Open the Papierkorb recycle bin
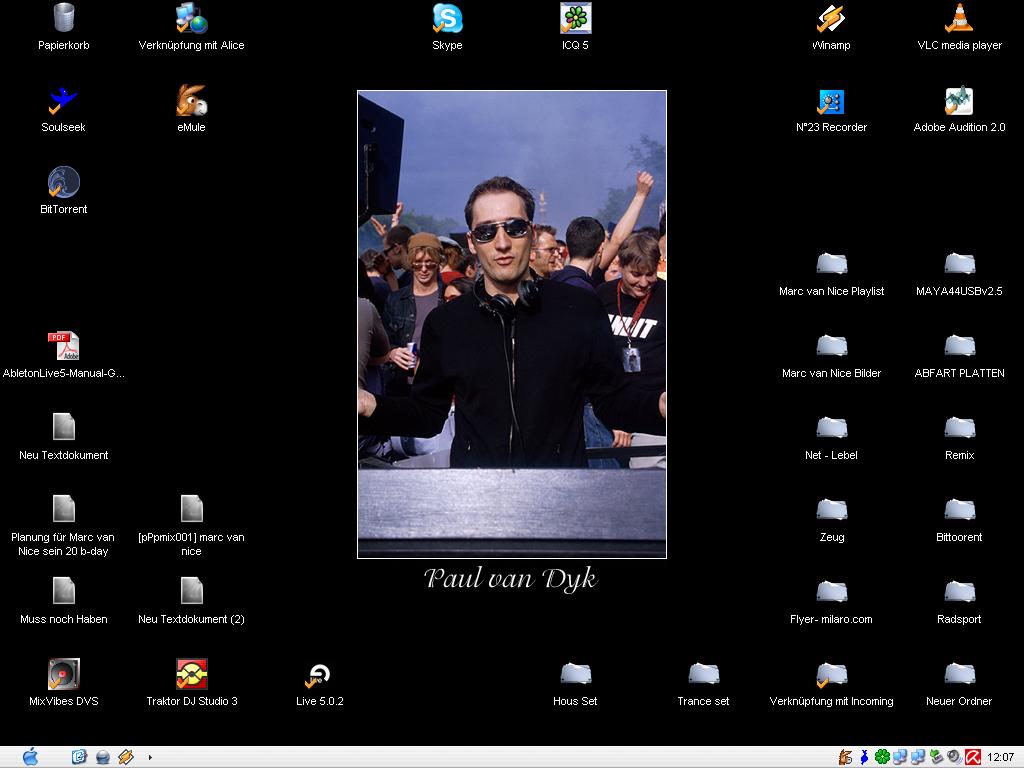The width and height of the screenshot is (1024, 768). [63, 19]
